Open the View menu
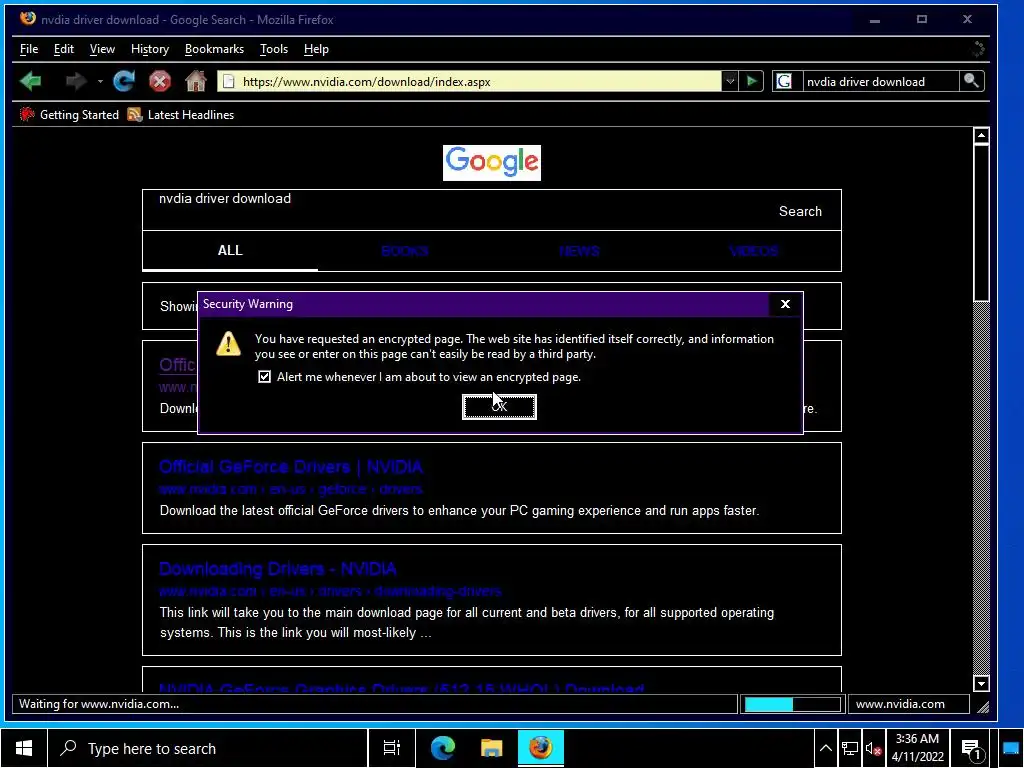The width and height of the screenshot is (1024, 768). pos(102,49)
